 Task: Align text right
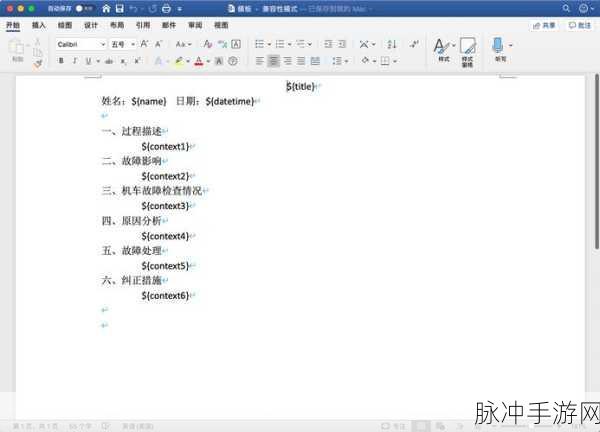[287, 61]
